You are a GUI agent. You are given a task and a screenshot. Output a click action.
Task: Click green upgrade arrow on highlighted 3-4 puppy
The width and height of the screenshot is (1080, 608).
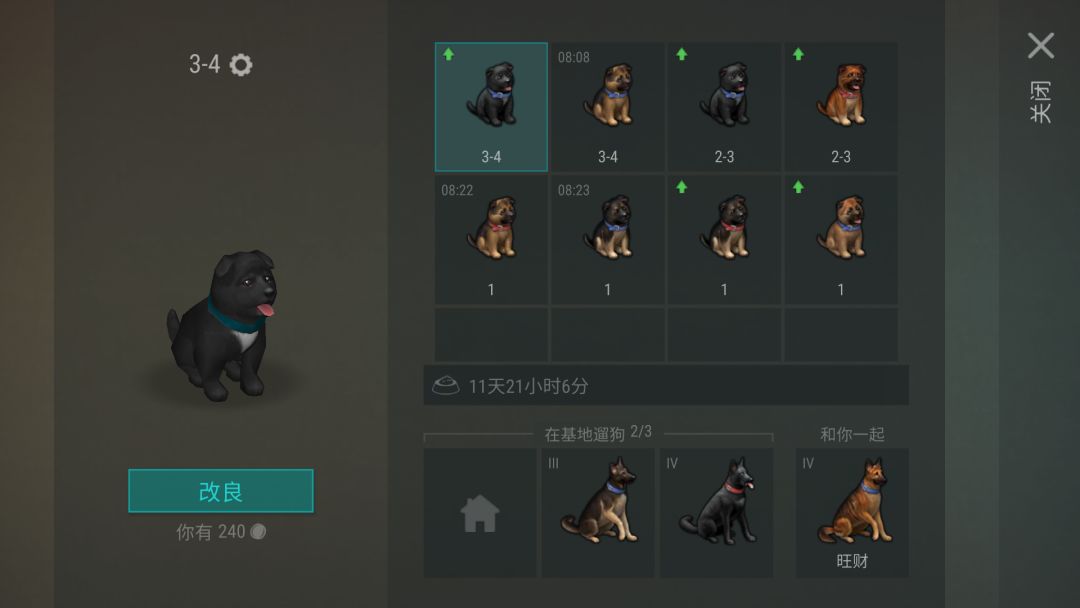pos(448,54)
